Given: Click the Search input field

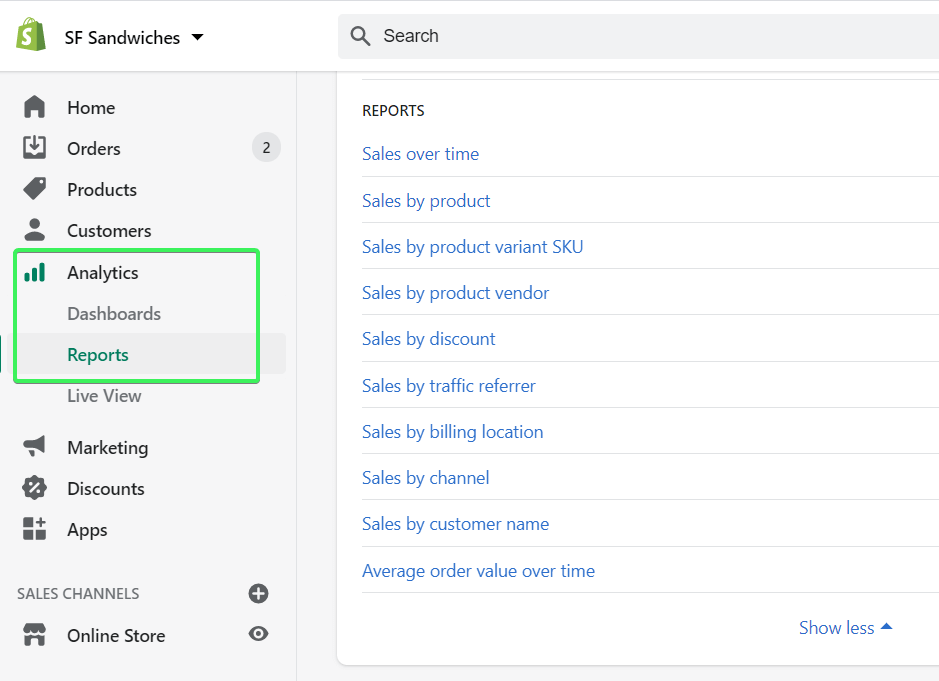Looking at the screenshot, I should [638, 36].
